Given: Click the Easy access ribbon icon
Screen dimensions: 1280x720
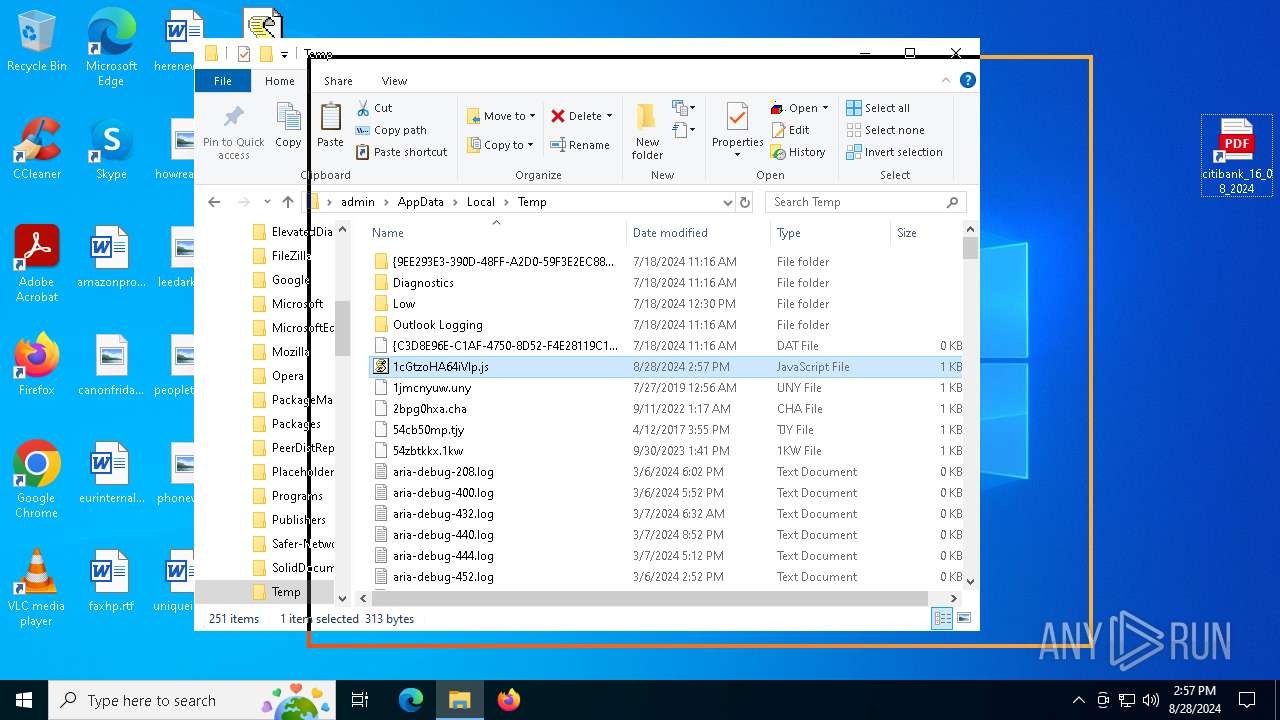Looking at the screenshot, I should pos(683,130).
